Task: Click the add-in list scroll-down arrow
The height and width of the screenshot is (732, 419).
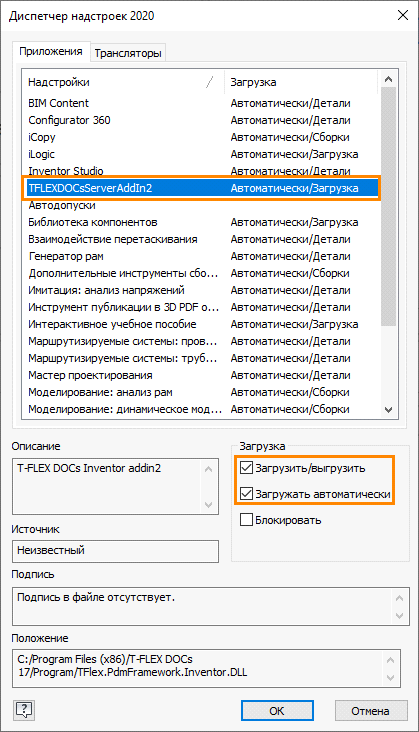Action: 388,410
